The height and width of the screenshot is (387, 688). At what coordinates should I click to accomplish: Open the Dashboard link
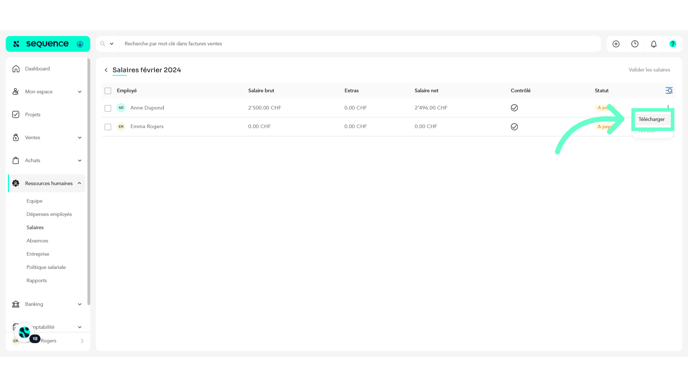tap(37, 69)
